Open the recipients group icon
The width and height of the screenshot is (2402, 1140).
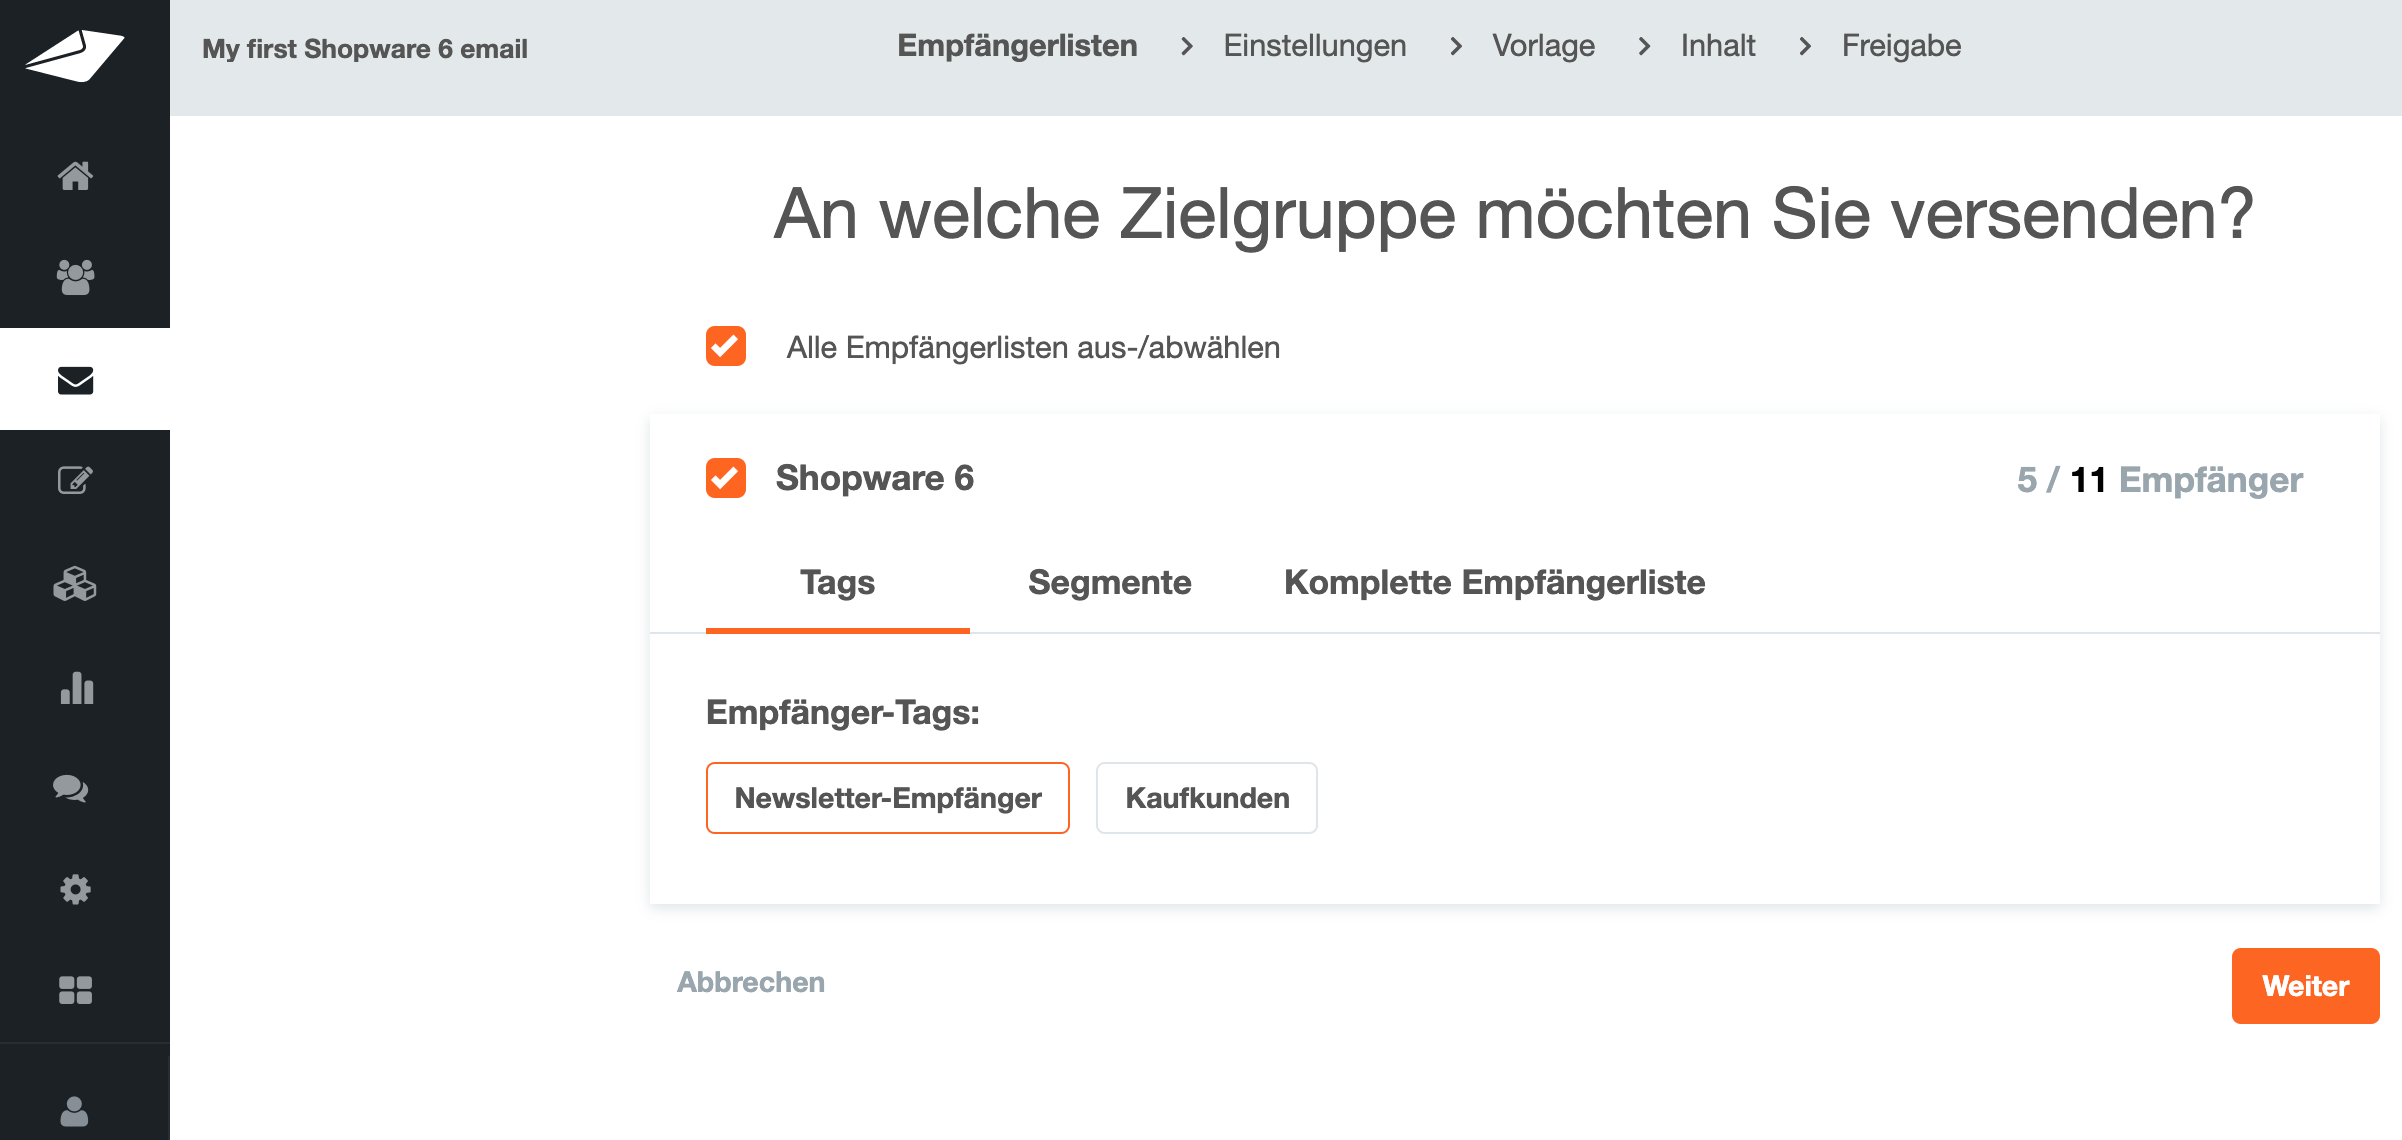[x=75, y=277]
